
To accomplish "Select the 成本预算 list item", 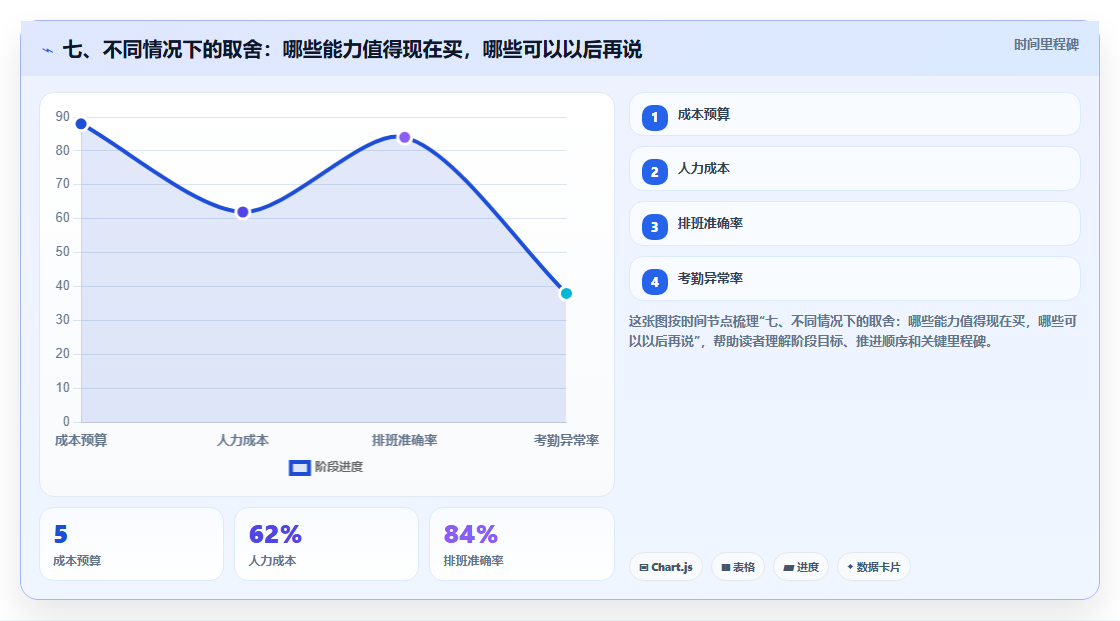I will coord(854,114).
